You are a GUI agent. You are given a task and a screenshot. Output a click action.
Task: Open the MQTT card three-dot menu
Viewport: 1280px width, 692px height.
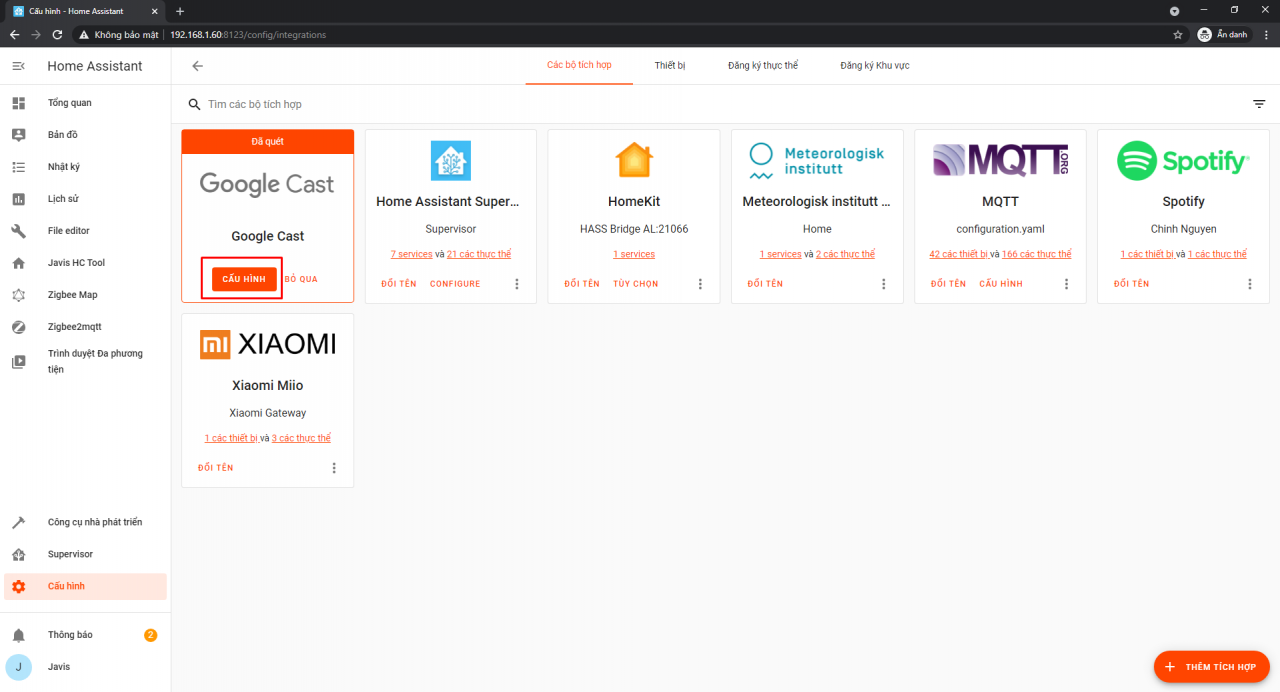[x=1066, y=284]
